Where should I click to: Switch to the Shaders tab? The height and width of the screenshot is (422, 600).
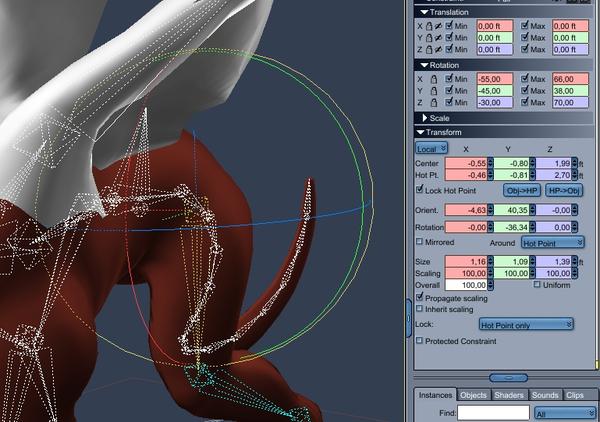click(x=509, y=395)
